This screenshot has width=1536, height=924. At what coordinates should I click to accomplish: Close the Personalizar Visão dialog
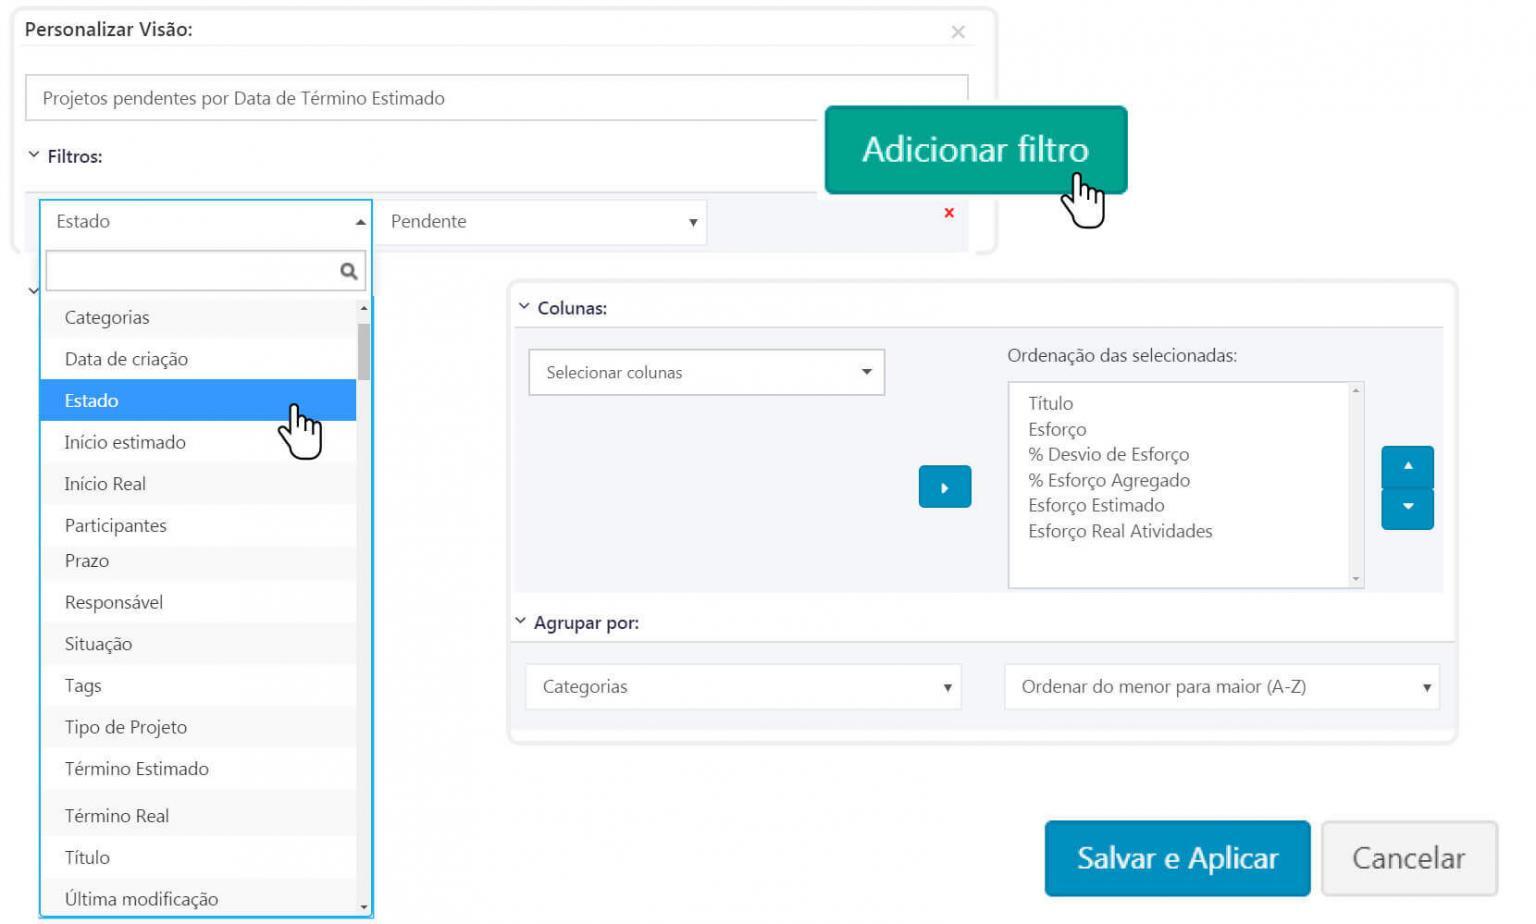pos(957,31)
